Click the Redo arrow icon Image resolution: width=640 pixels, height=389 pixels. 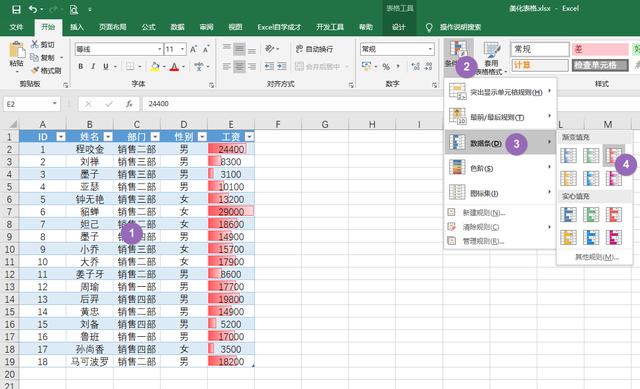click(53, 9)
